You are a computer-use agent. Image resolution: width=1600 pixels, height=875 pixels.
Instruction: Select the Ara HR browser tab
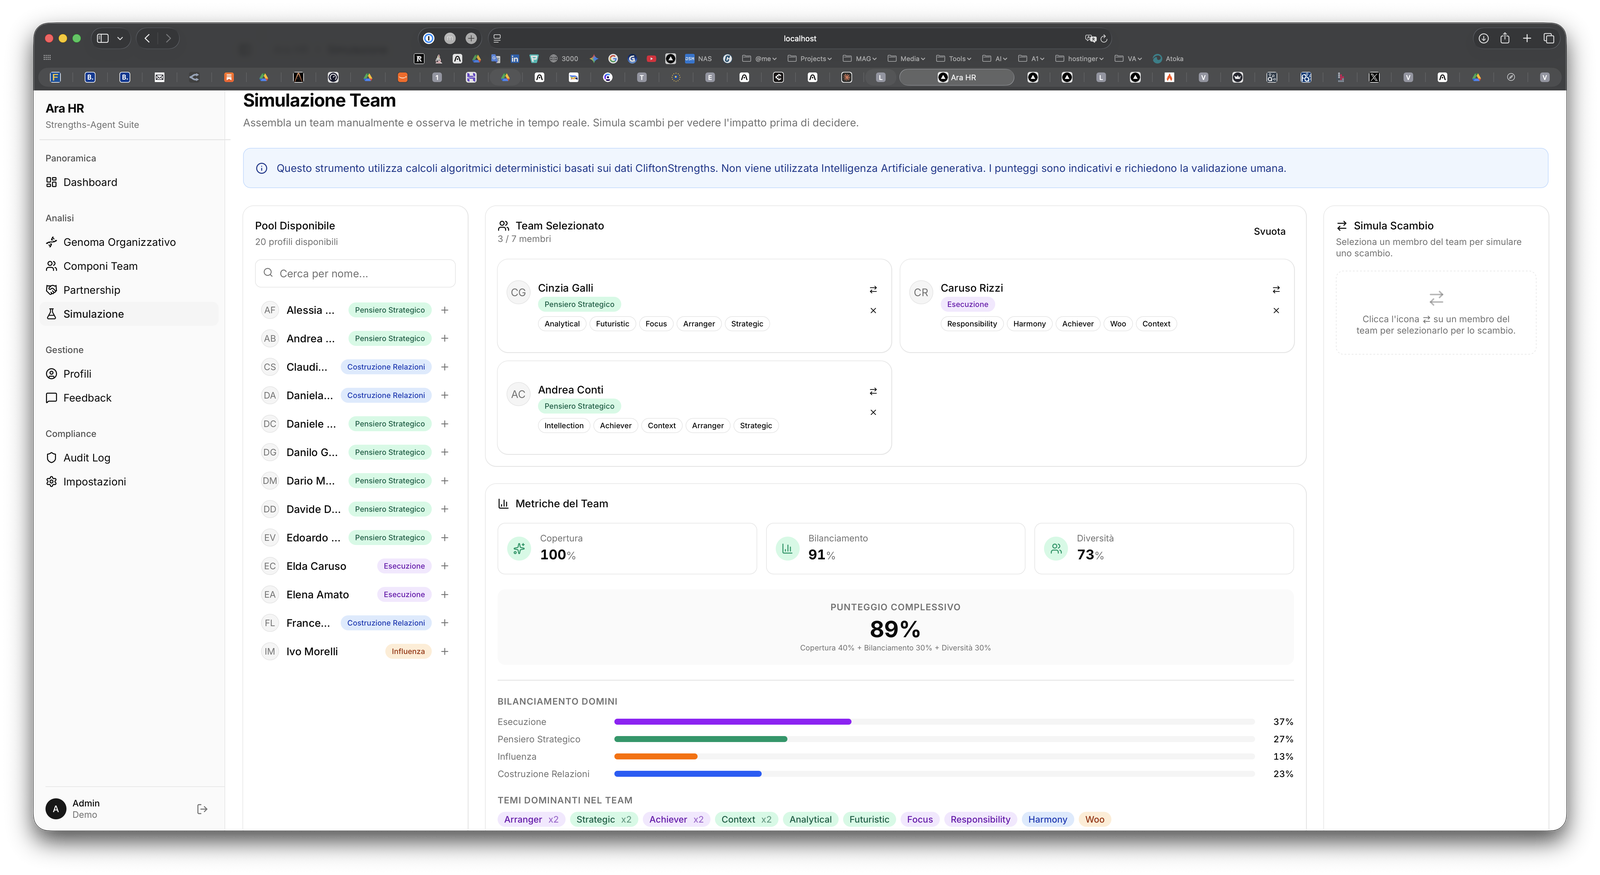coord(957,77)
